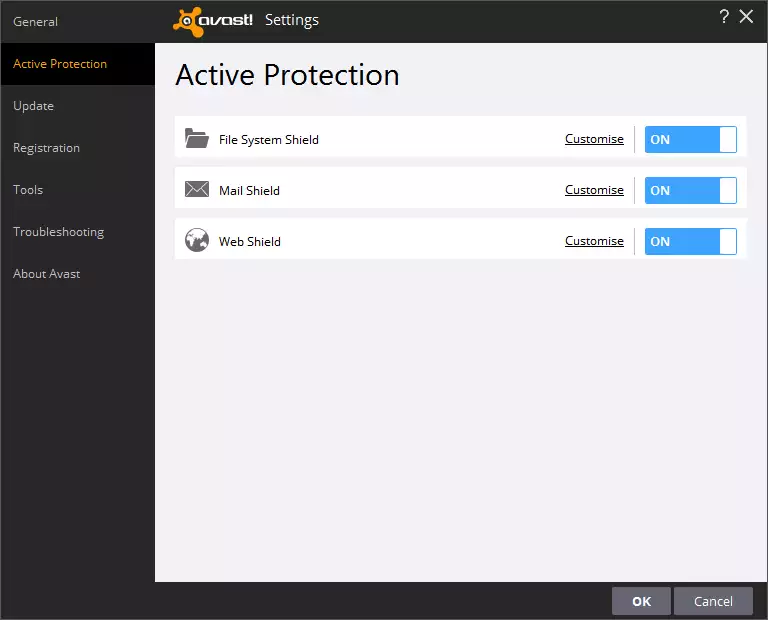Switch off the Web Shield toggle

coord(690,241)
